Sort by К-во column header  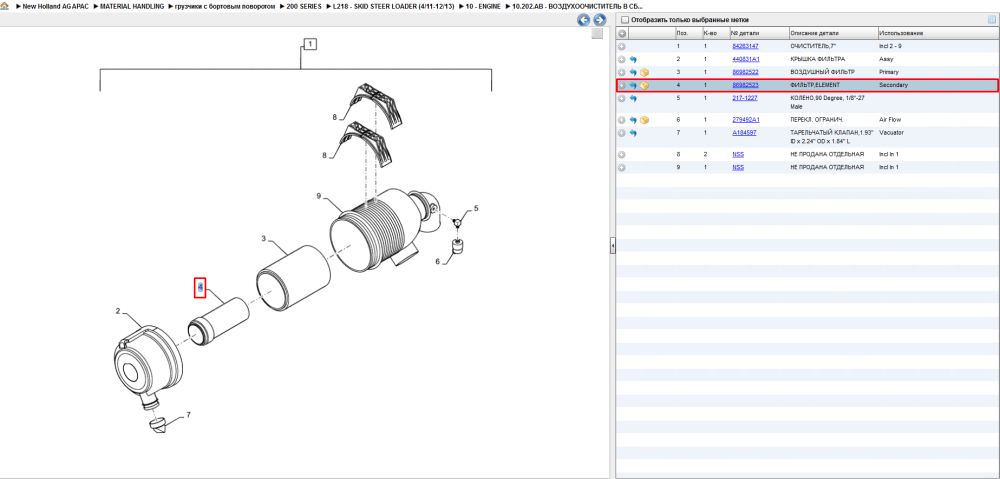click(710, 33)
